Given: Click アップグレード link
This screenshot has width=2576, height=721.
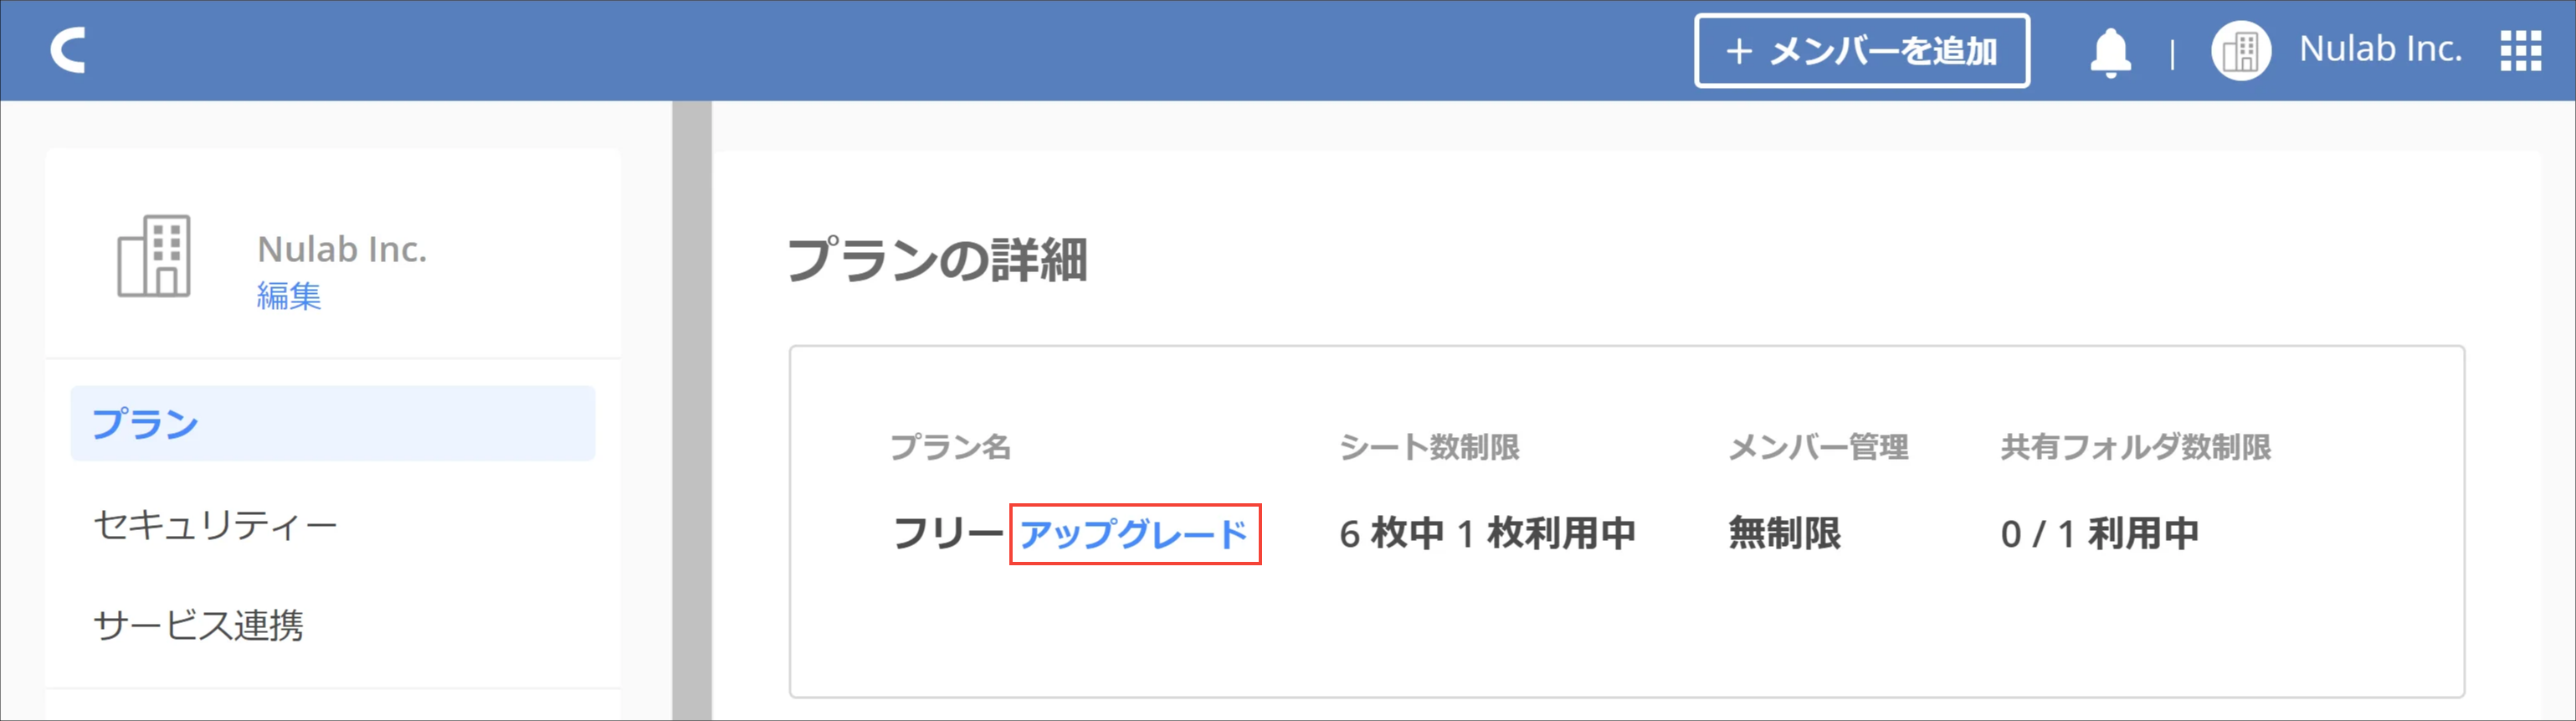Looking at the screenshot, I should (x=1134, y=534).
